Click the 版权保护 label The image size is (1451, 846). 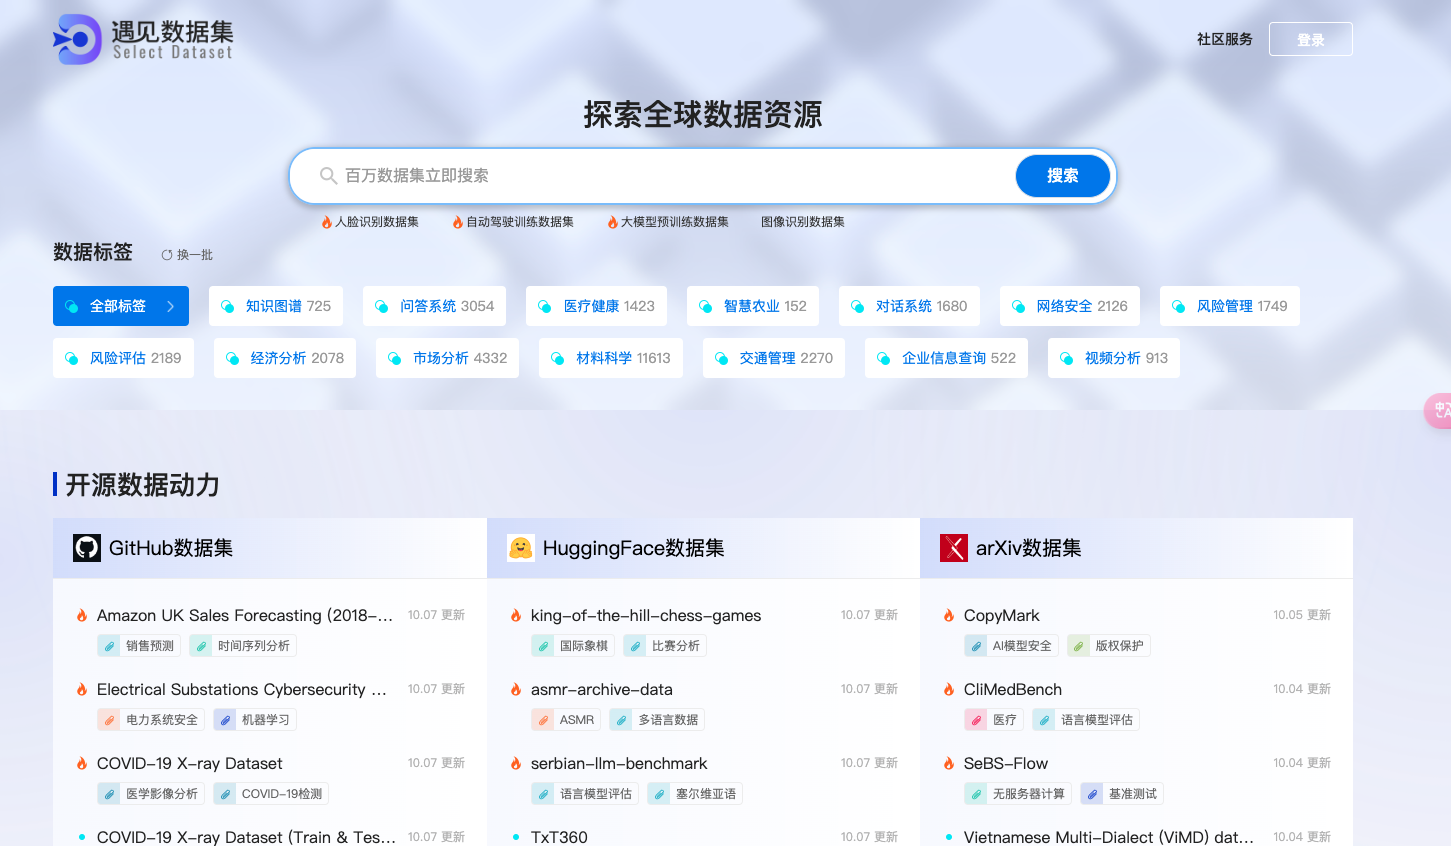pos(1109,646)
